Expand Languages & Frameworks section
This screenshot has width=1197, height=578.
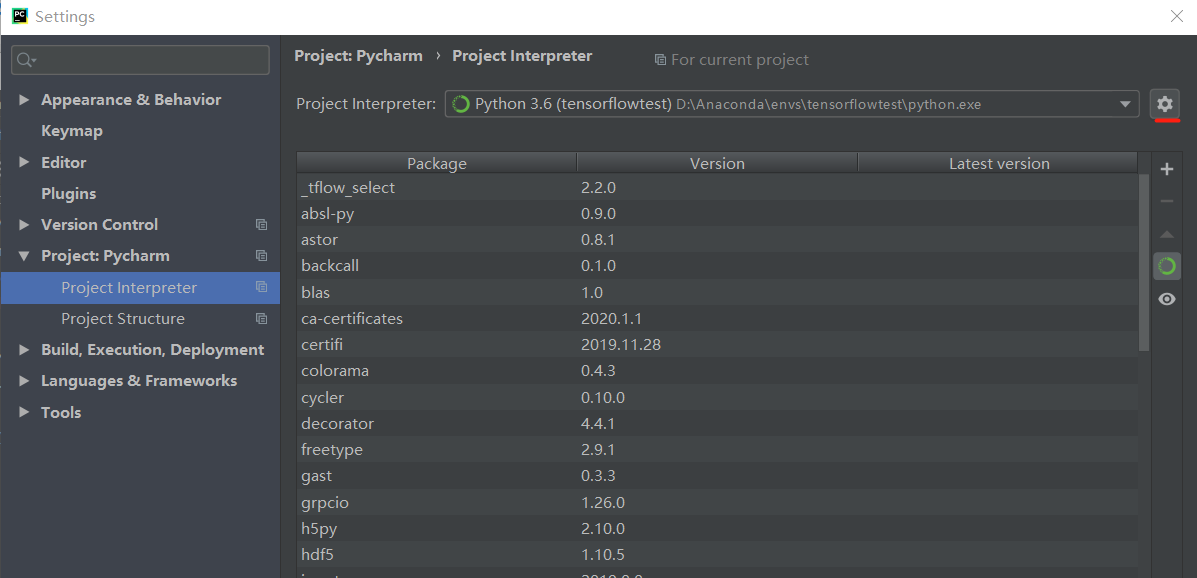tap(24, 381)
